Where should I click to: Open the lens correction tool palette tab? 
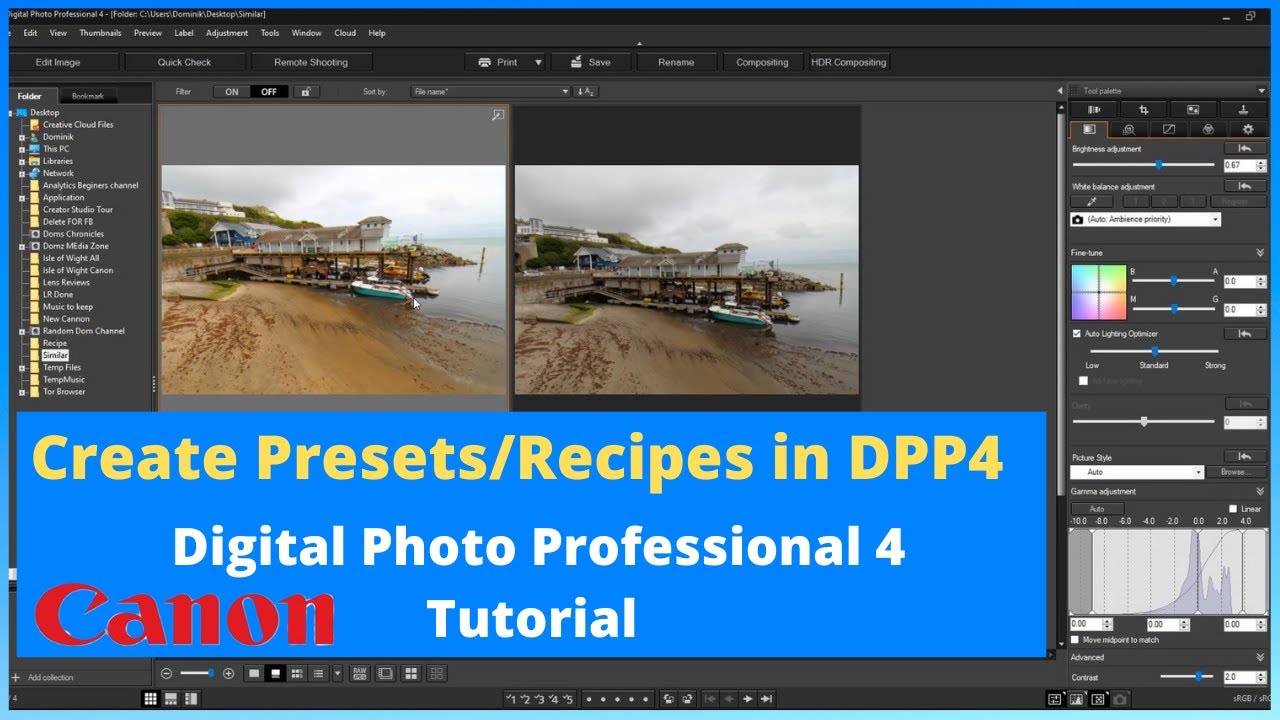[x=1094, y=110]
